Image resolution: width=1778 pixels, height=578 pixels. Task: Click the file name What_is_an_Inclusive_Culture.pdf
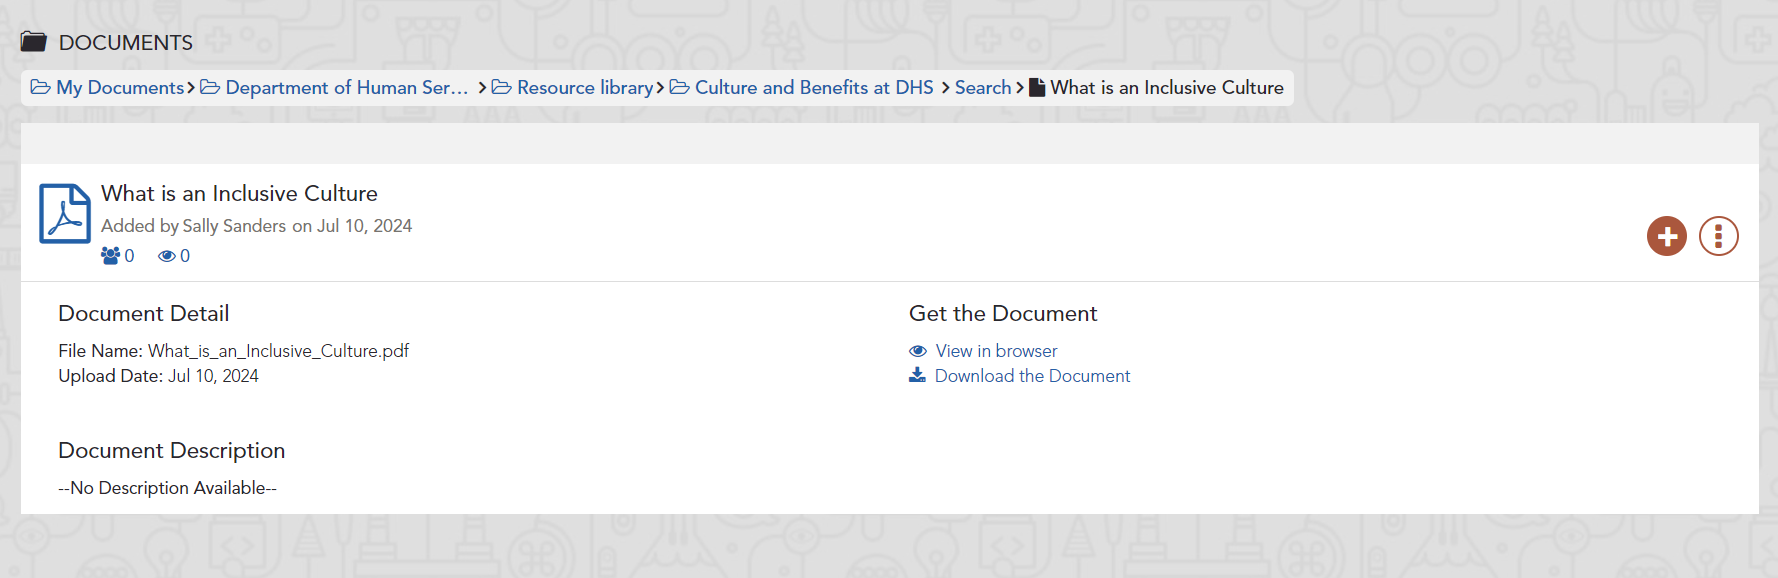[x=278, y=351]
